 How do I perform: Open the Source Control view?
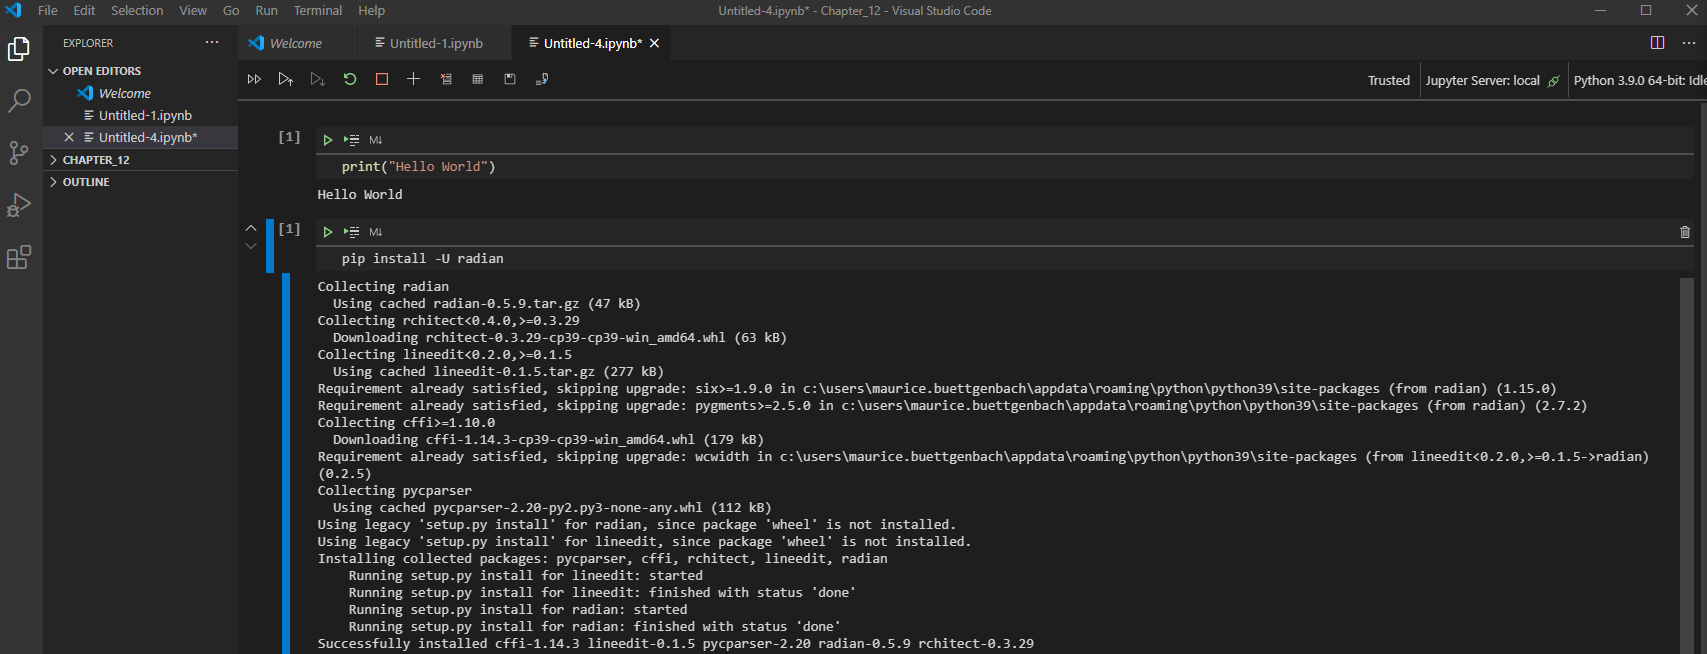coord(19,152)
